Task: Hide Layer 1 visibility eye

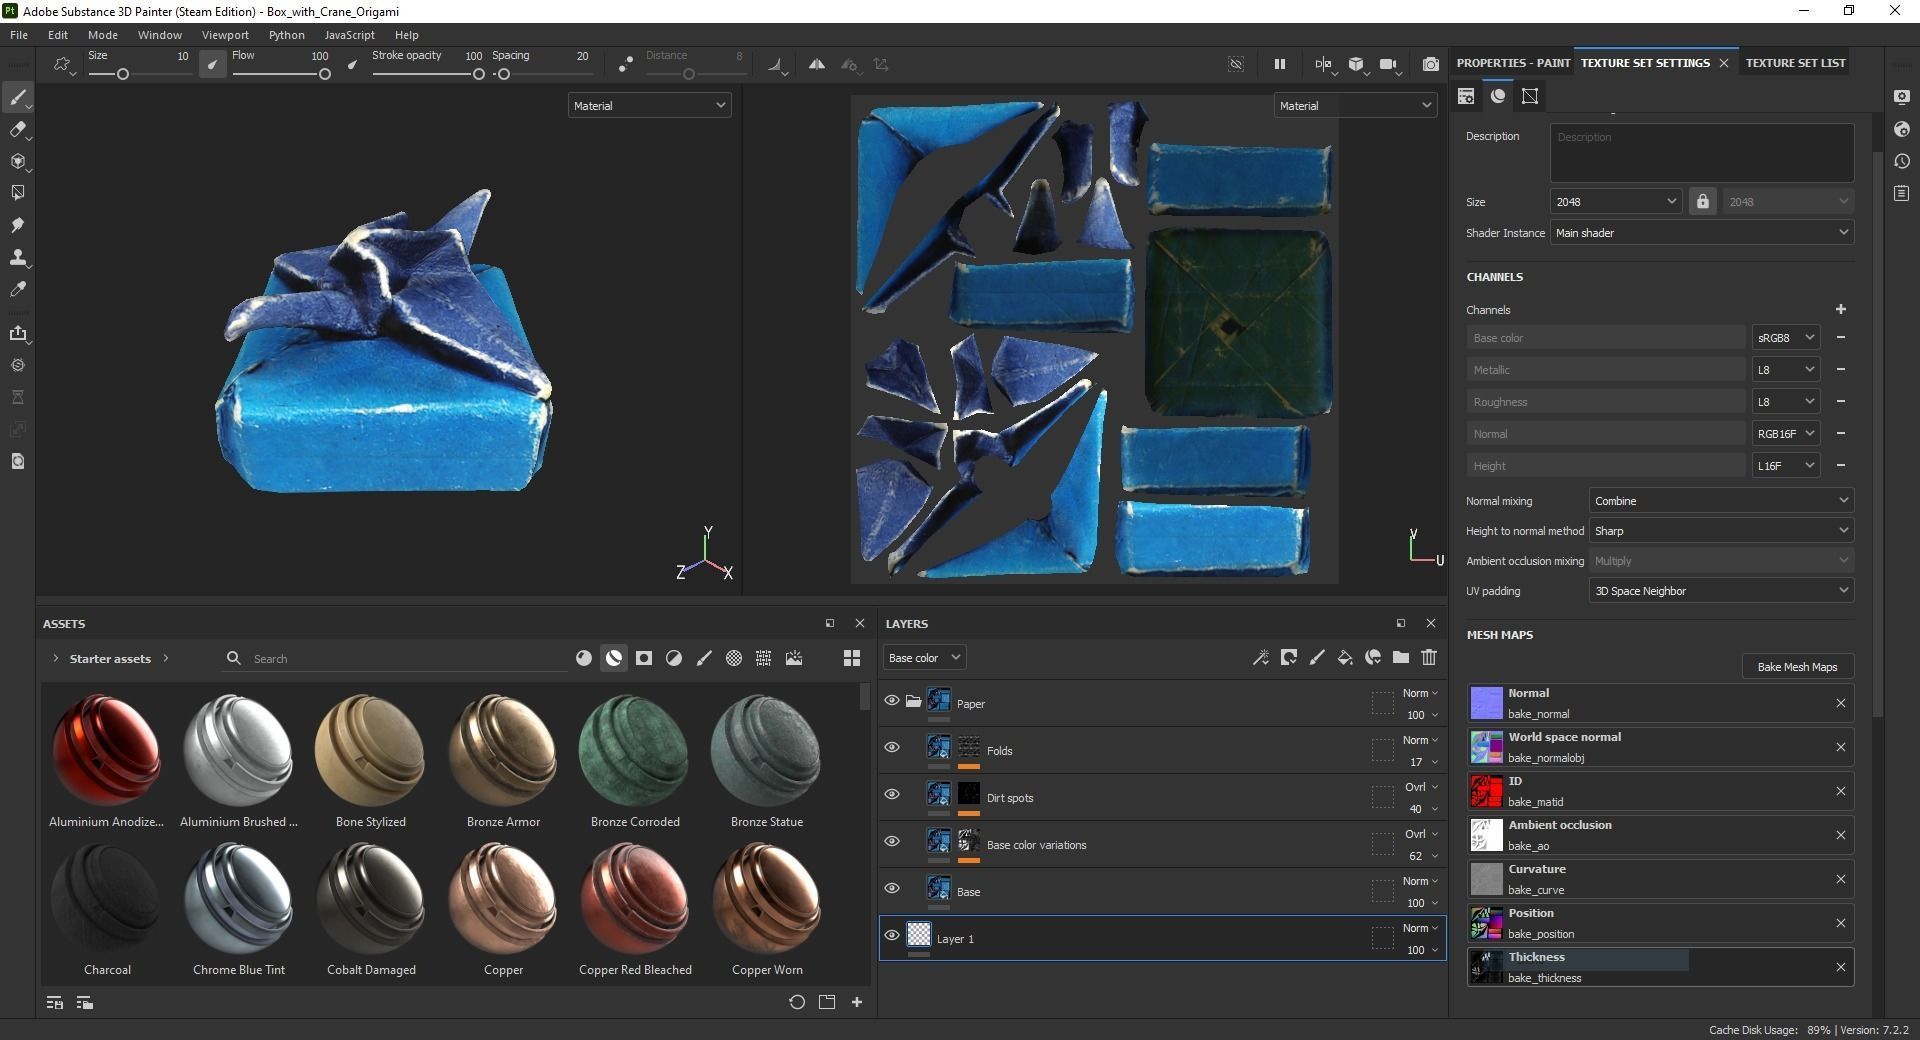Action: 892,936
